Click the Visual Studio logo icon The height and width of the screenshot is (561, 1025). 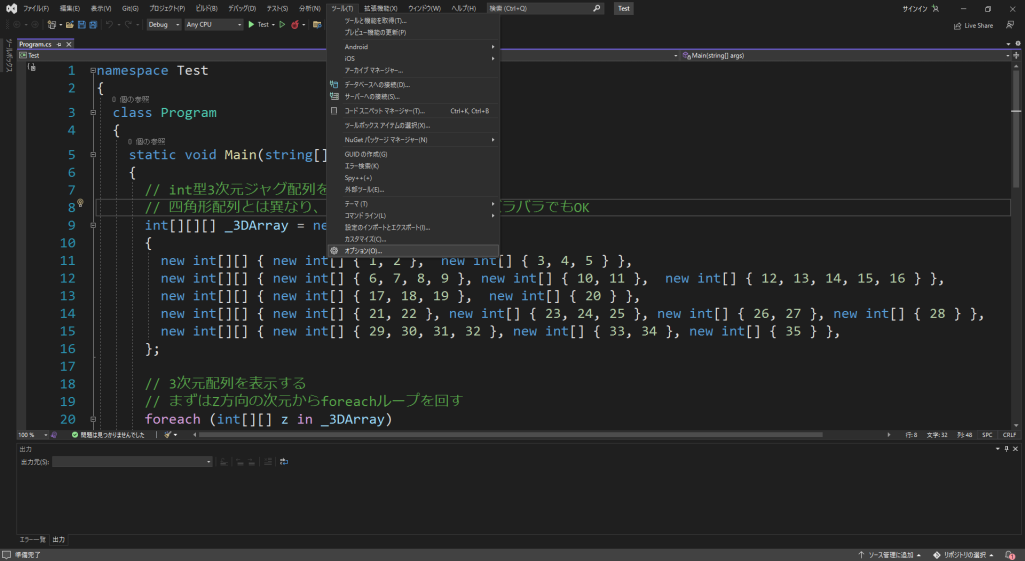tap(11, 8)
